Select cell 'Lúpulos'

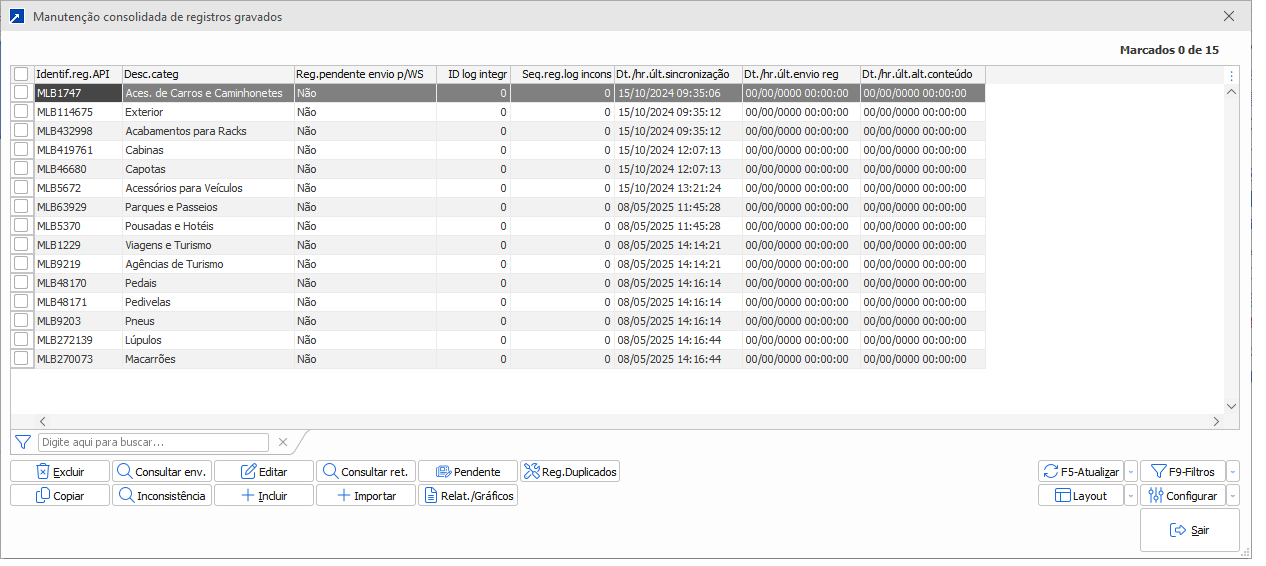tap(208, 340)
